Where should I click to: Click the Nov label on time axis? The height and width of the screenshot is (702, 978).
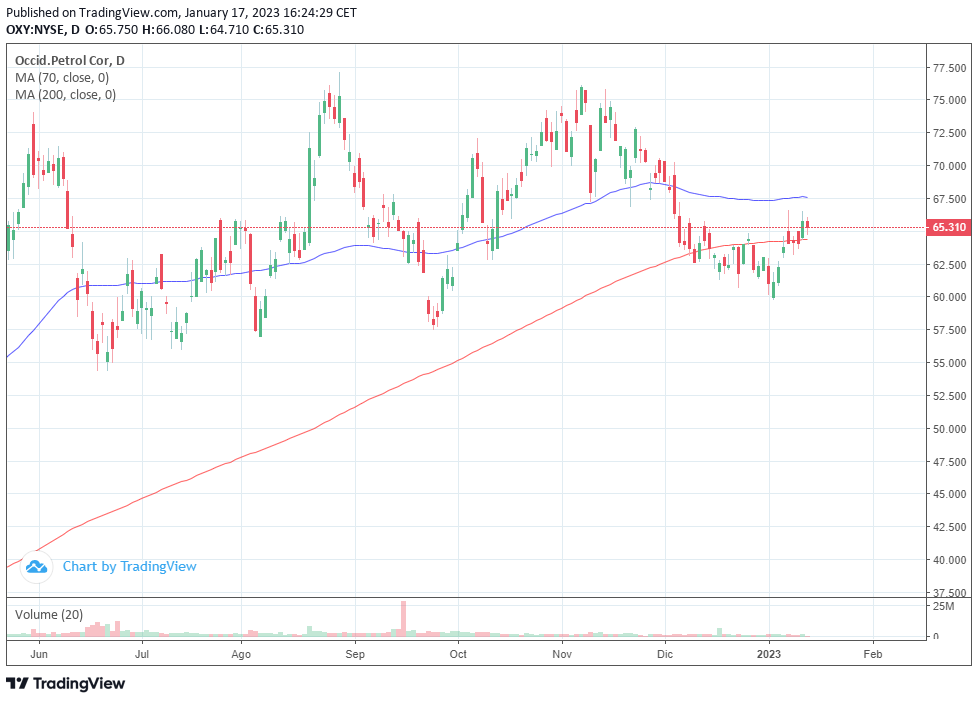coord(562,654)
